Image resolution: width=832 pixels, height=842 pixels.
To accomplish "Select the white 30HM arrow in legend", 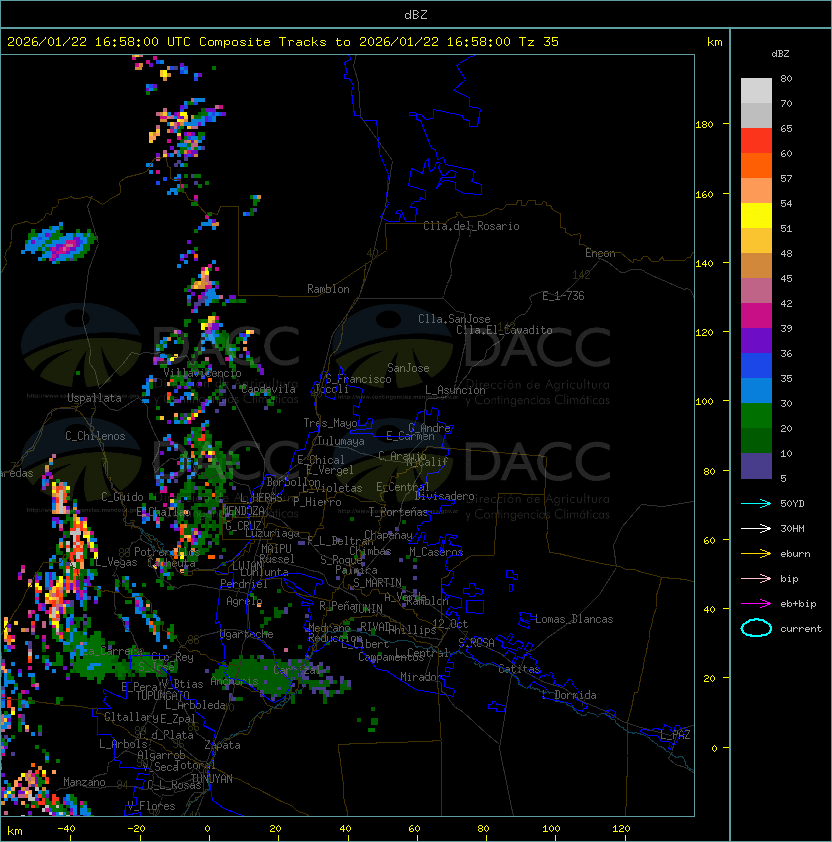I will [756, 529].
